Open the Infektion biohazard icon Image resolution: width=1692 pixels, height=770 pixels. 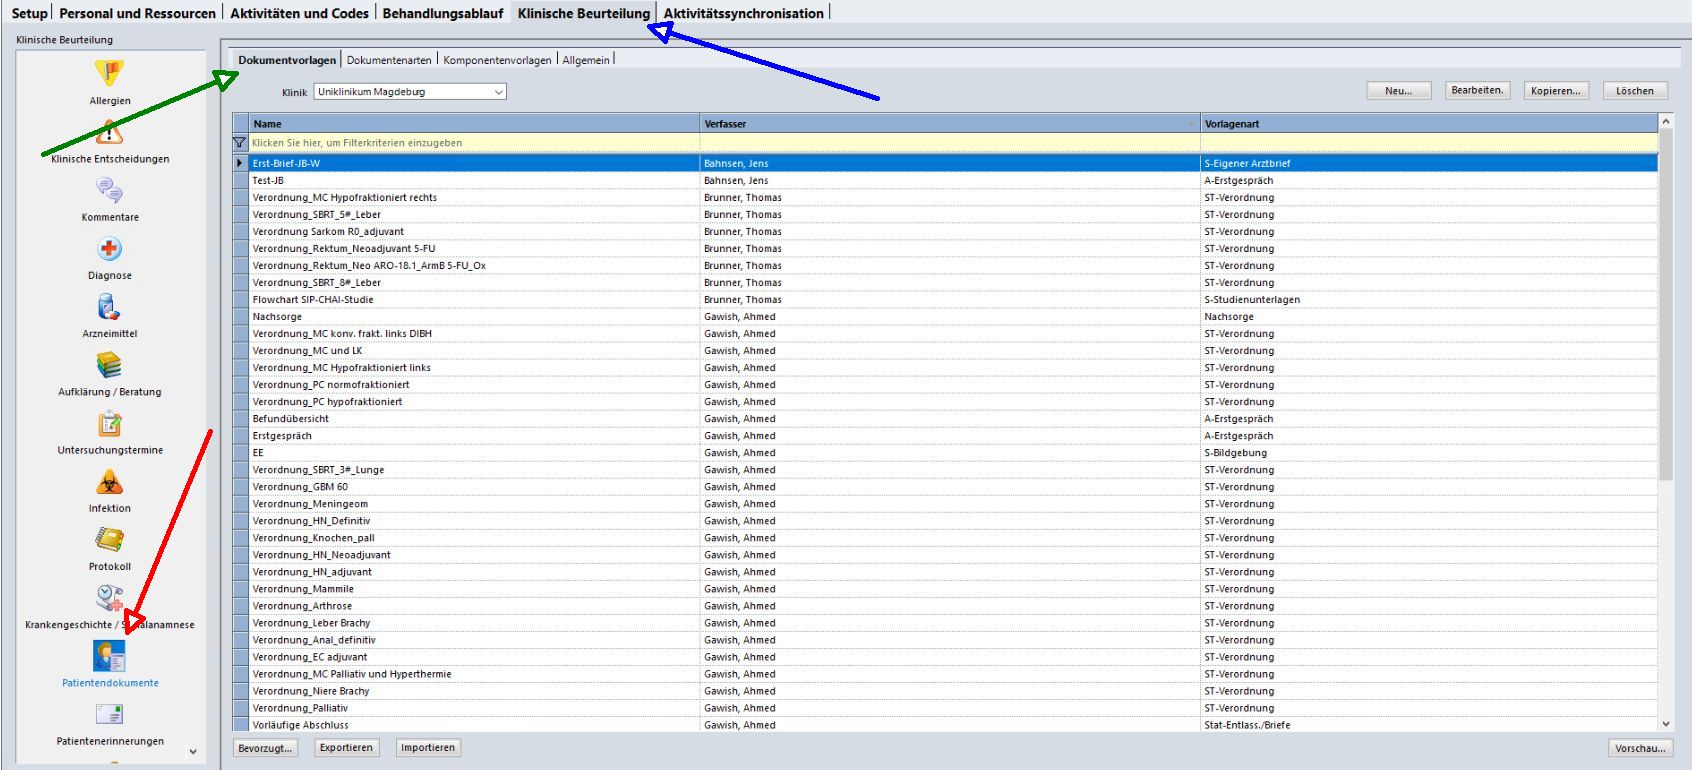tap(109, 483)
